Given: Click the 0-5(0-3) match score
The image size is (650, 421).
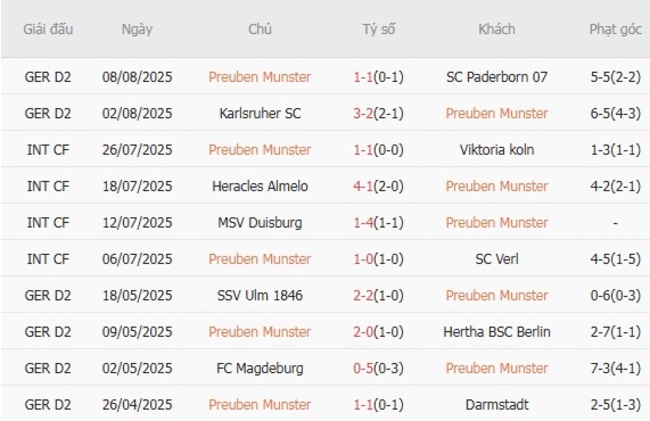Looking at the screenshot, I should (379, 368).
